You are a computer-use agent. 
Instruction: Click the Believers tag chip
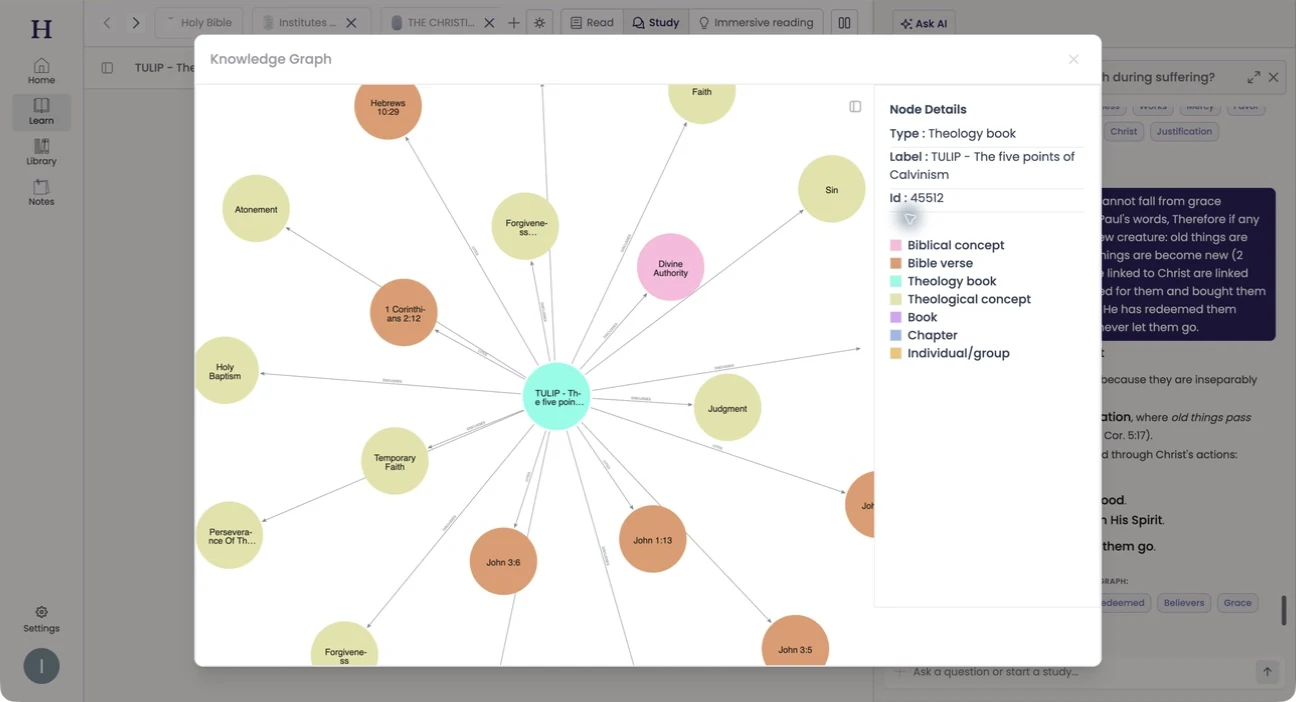(x=1184, y=603)
